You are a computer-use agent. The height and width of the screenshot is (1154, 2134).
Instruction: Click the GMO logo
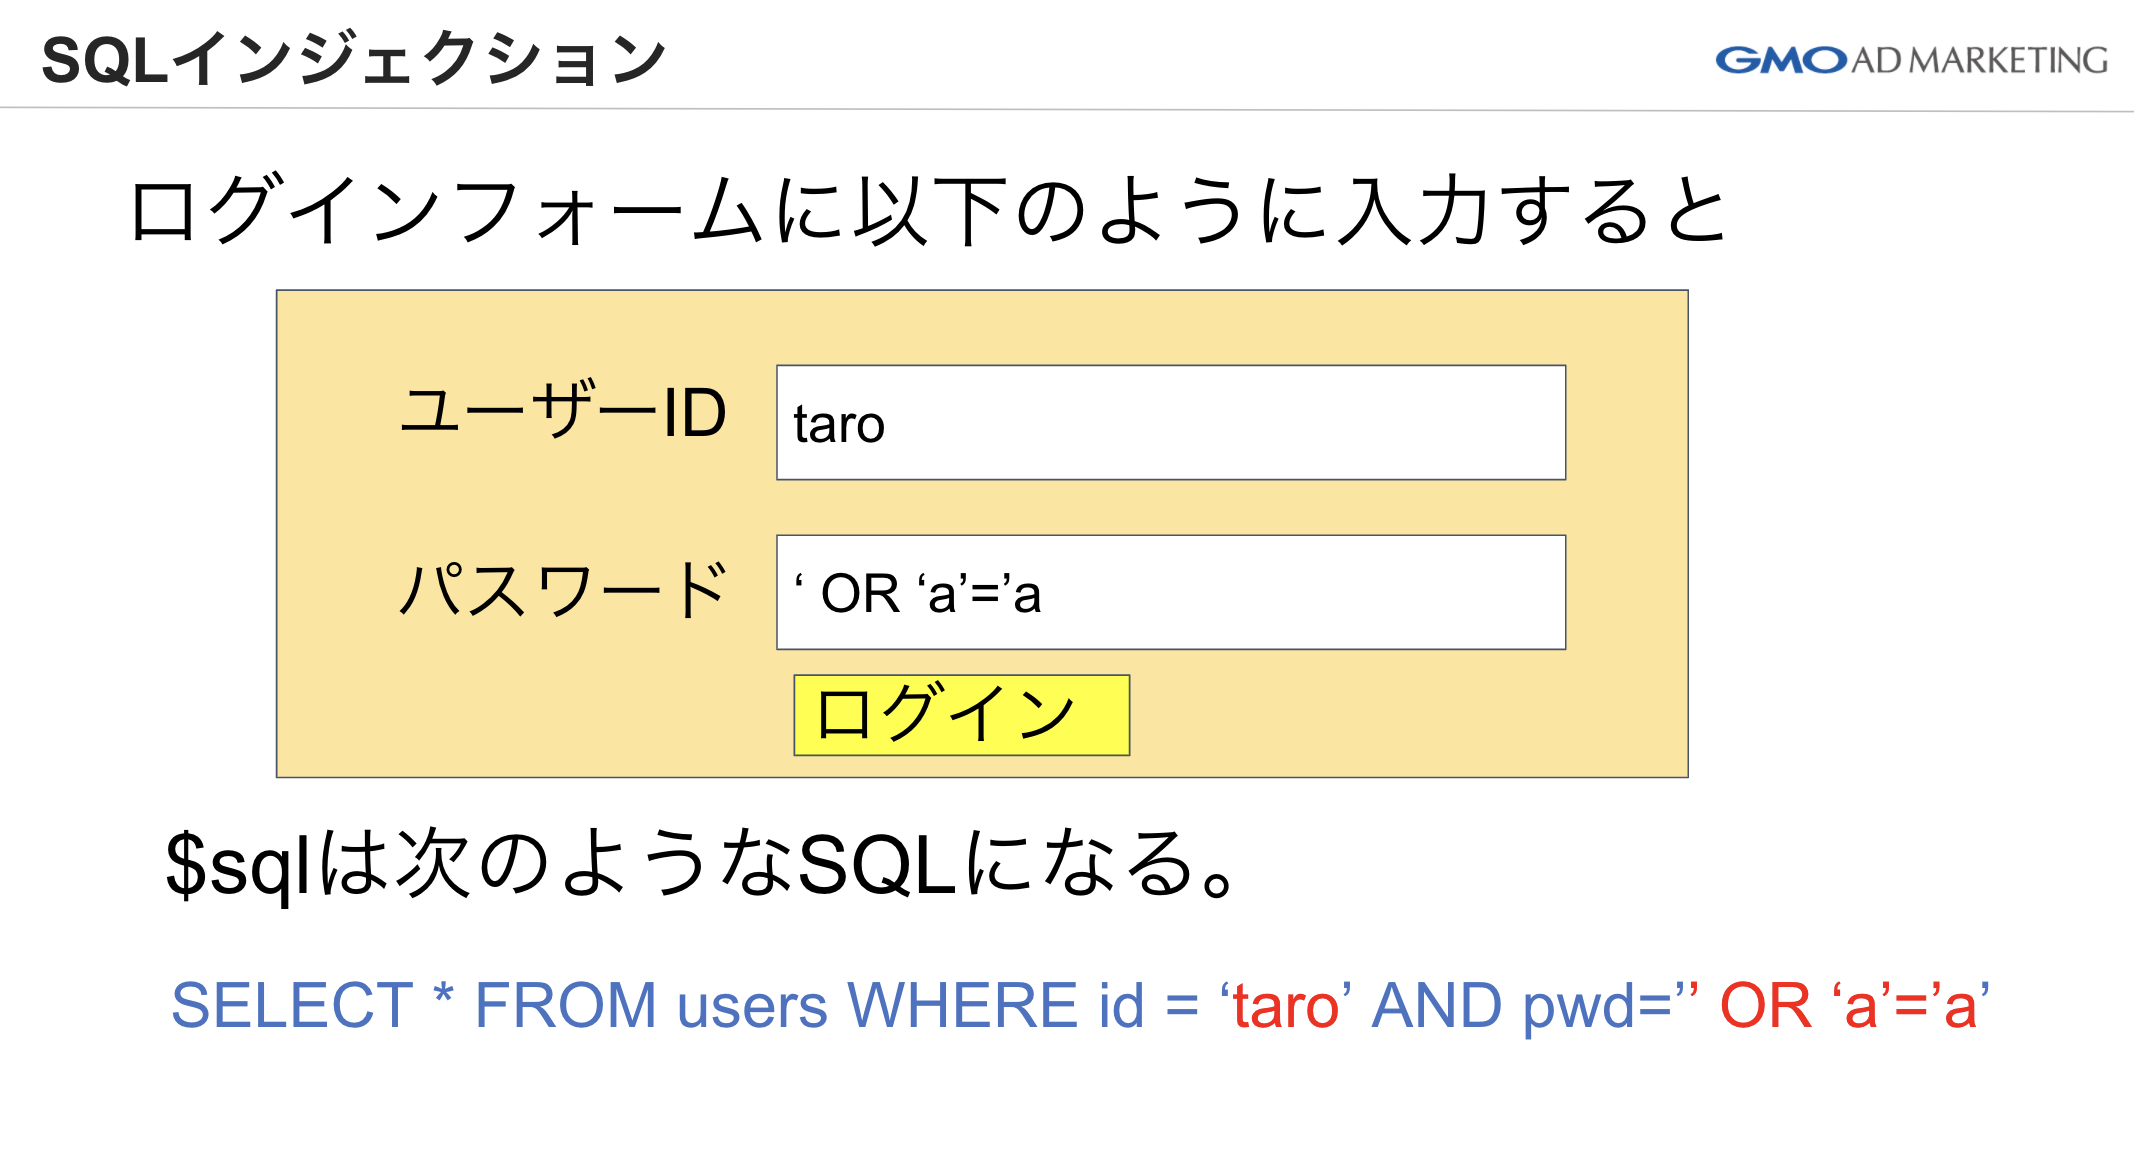tap(1781, 60)
